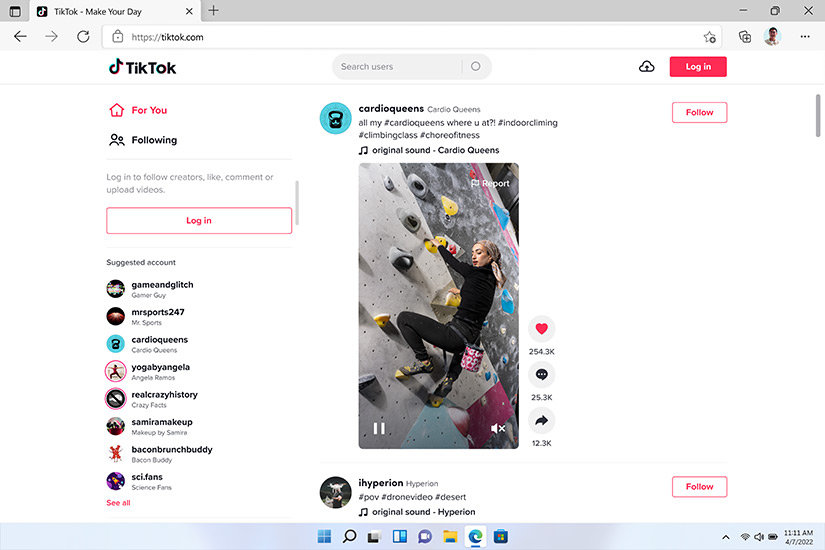The image size is (825, 550).
Task: Open samiramakeup avatar in suggested accounts
Action: pyautogui.click(x=116, y=426)
